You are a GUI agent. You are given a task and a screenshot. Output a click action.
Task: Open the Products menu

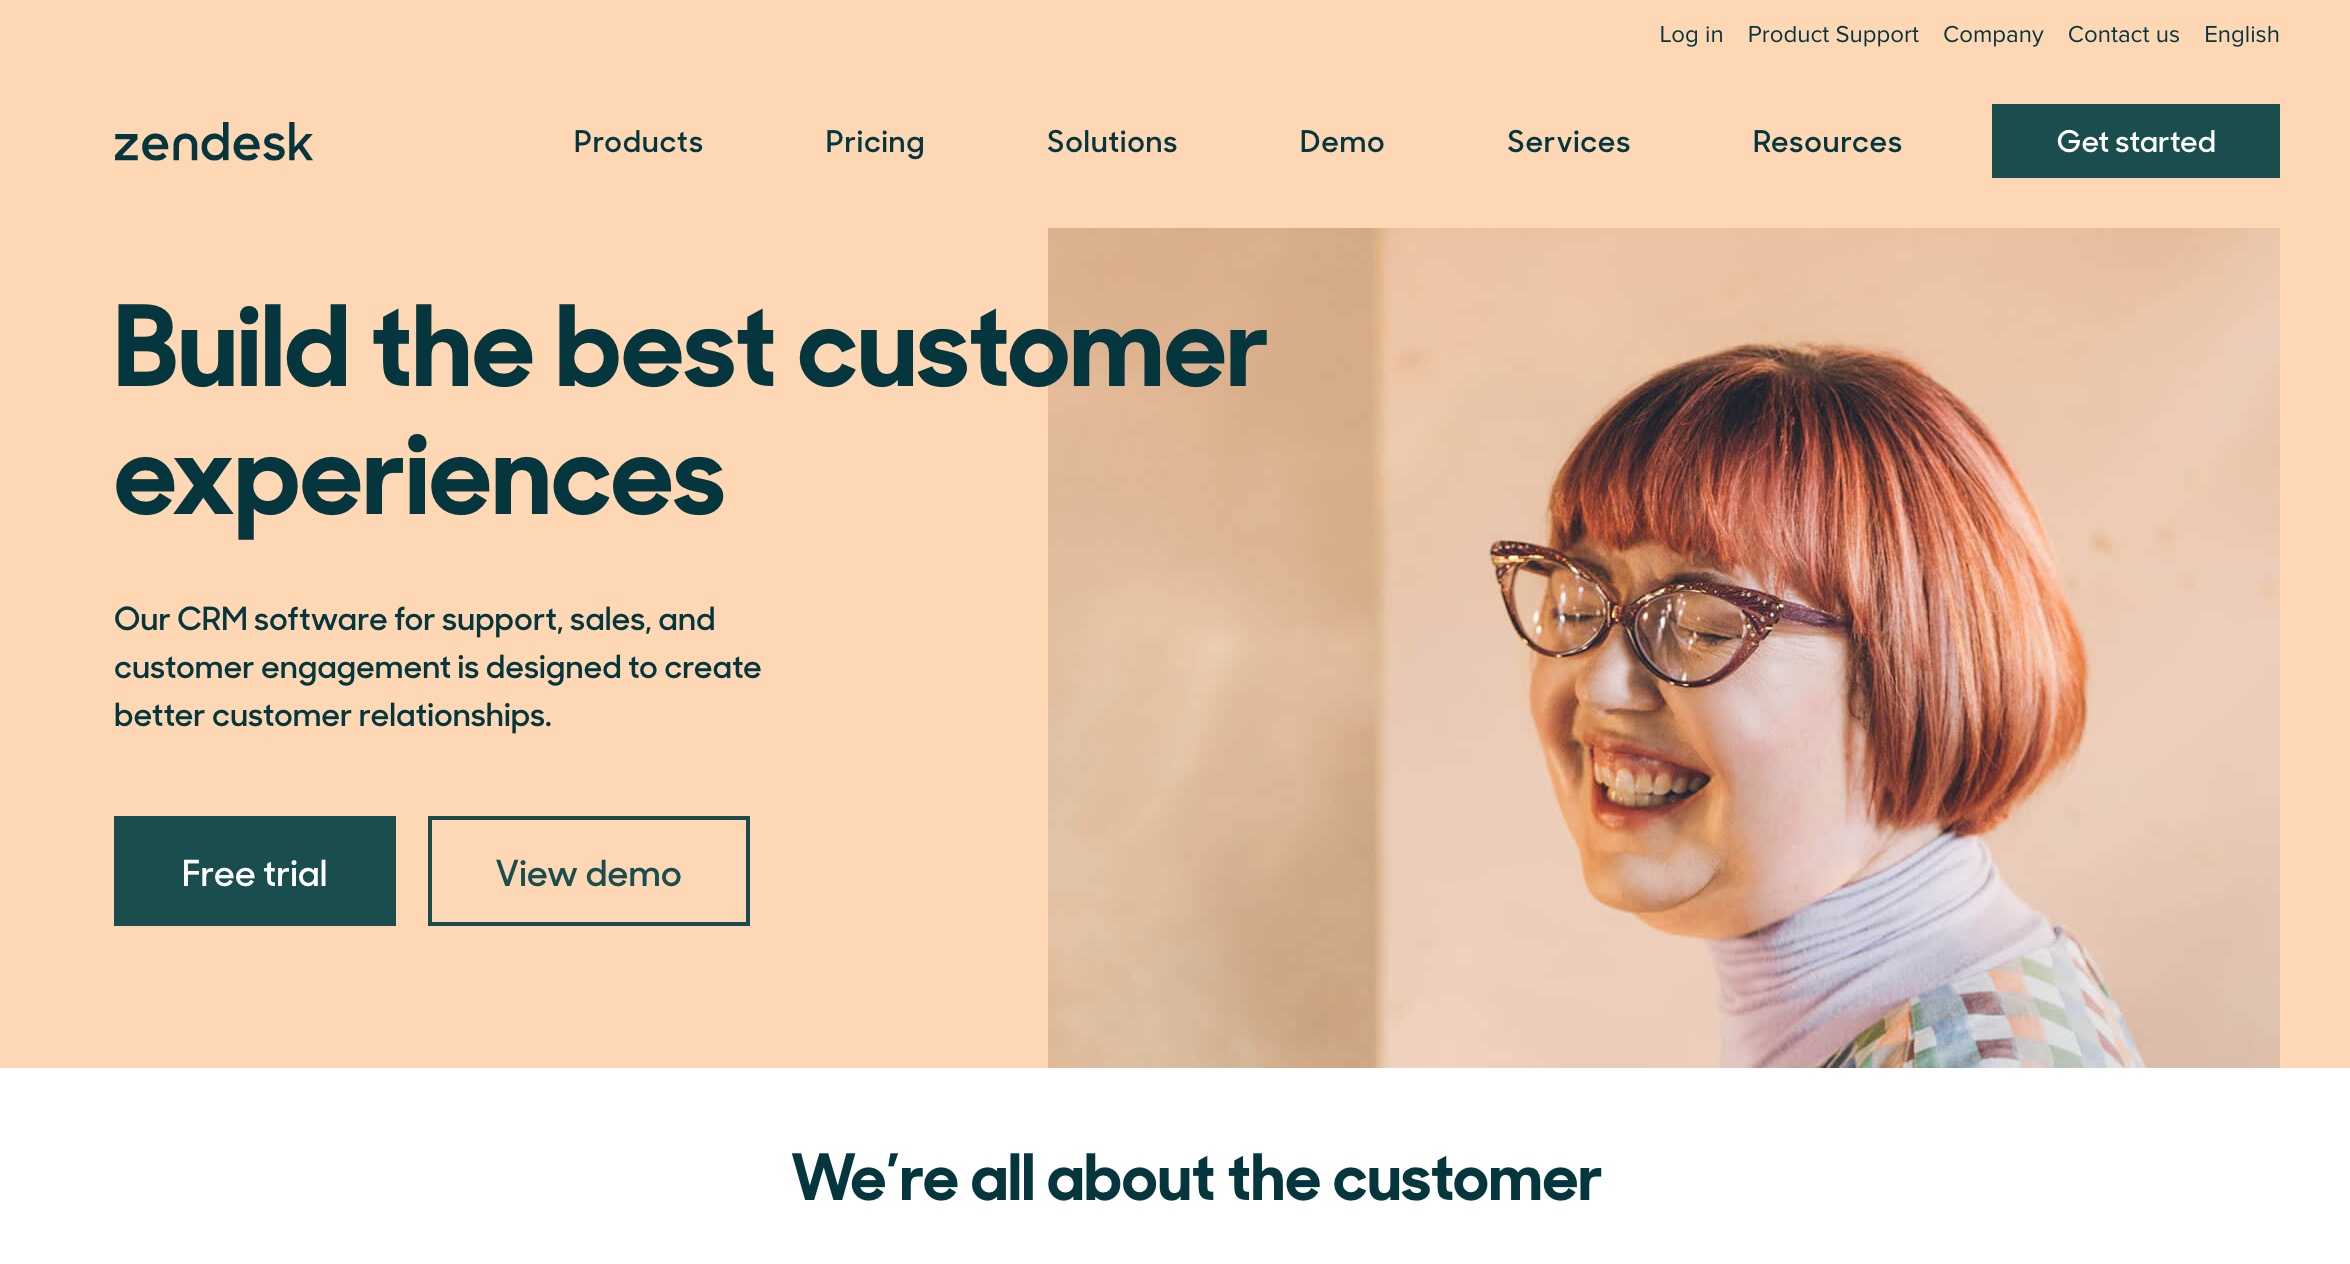(638, 142)
